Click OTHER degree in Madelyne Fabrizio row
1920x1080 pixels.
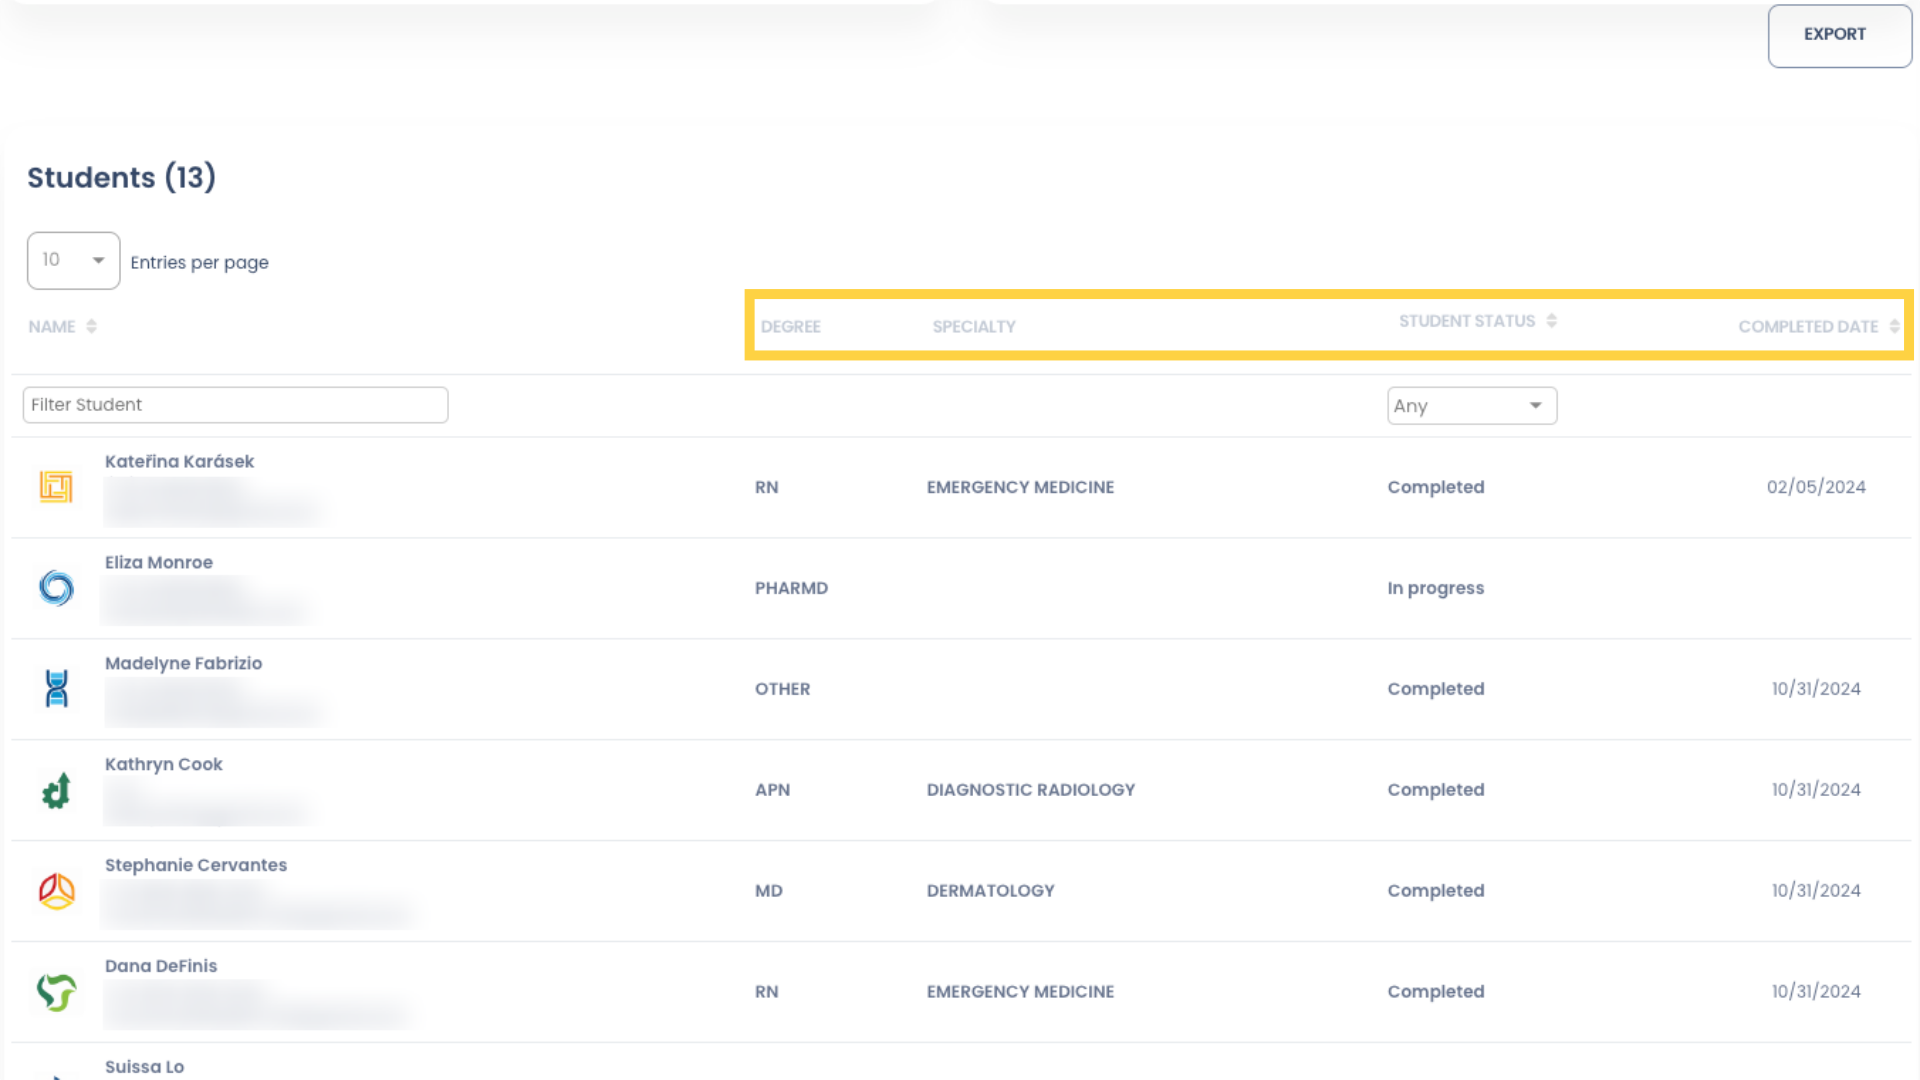[x=782, y=689]
